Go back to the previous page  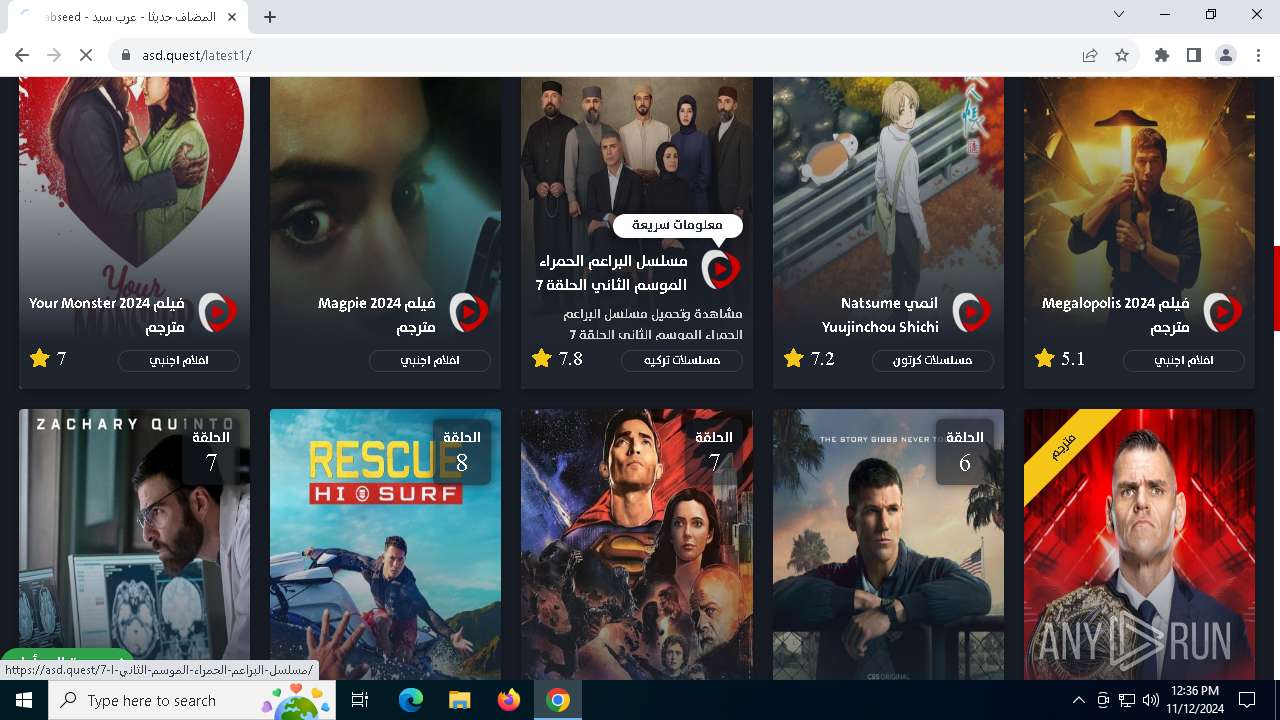coord(22,55)
